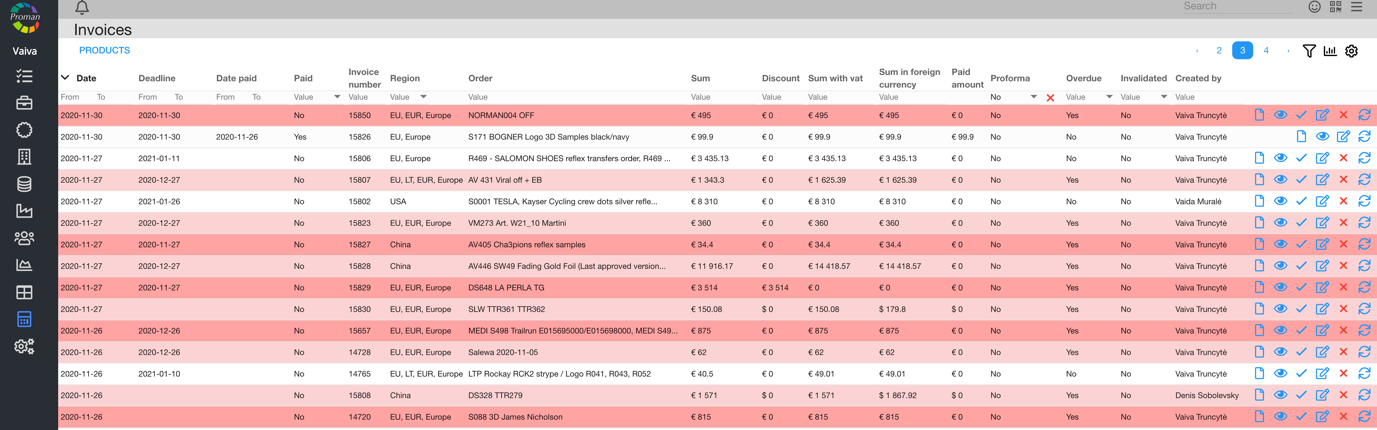The image size is (1377, 430).
Task: Edit invoice 15823 with pencil icon
Action: pyautogui.click(x=1322, y=223)
